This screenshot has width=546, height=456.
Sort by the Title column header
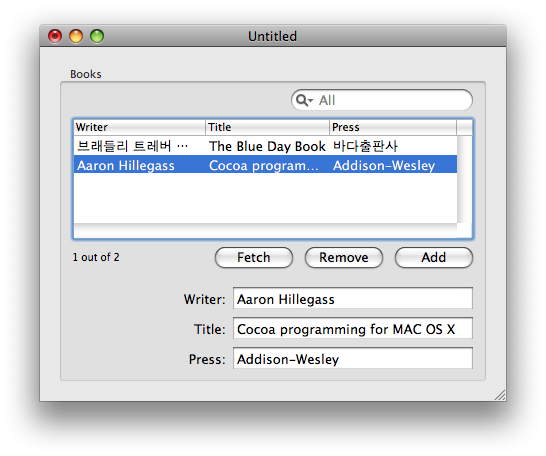click(x=267, y=127)
